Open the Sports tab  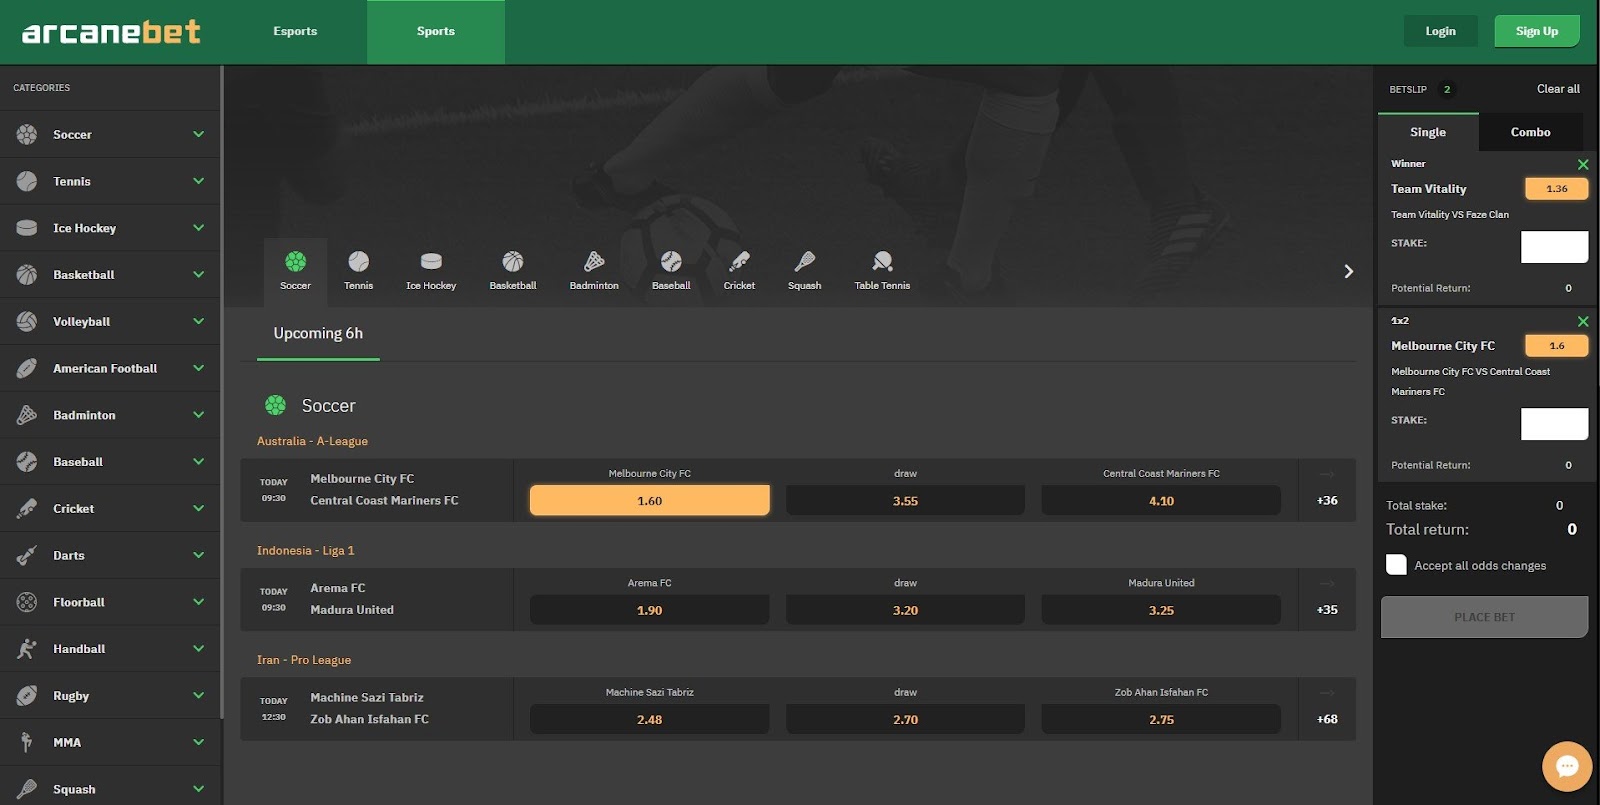coord(436,31)
